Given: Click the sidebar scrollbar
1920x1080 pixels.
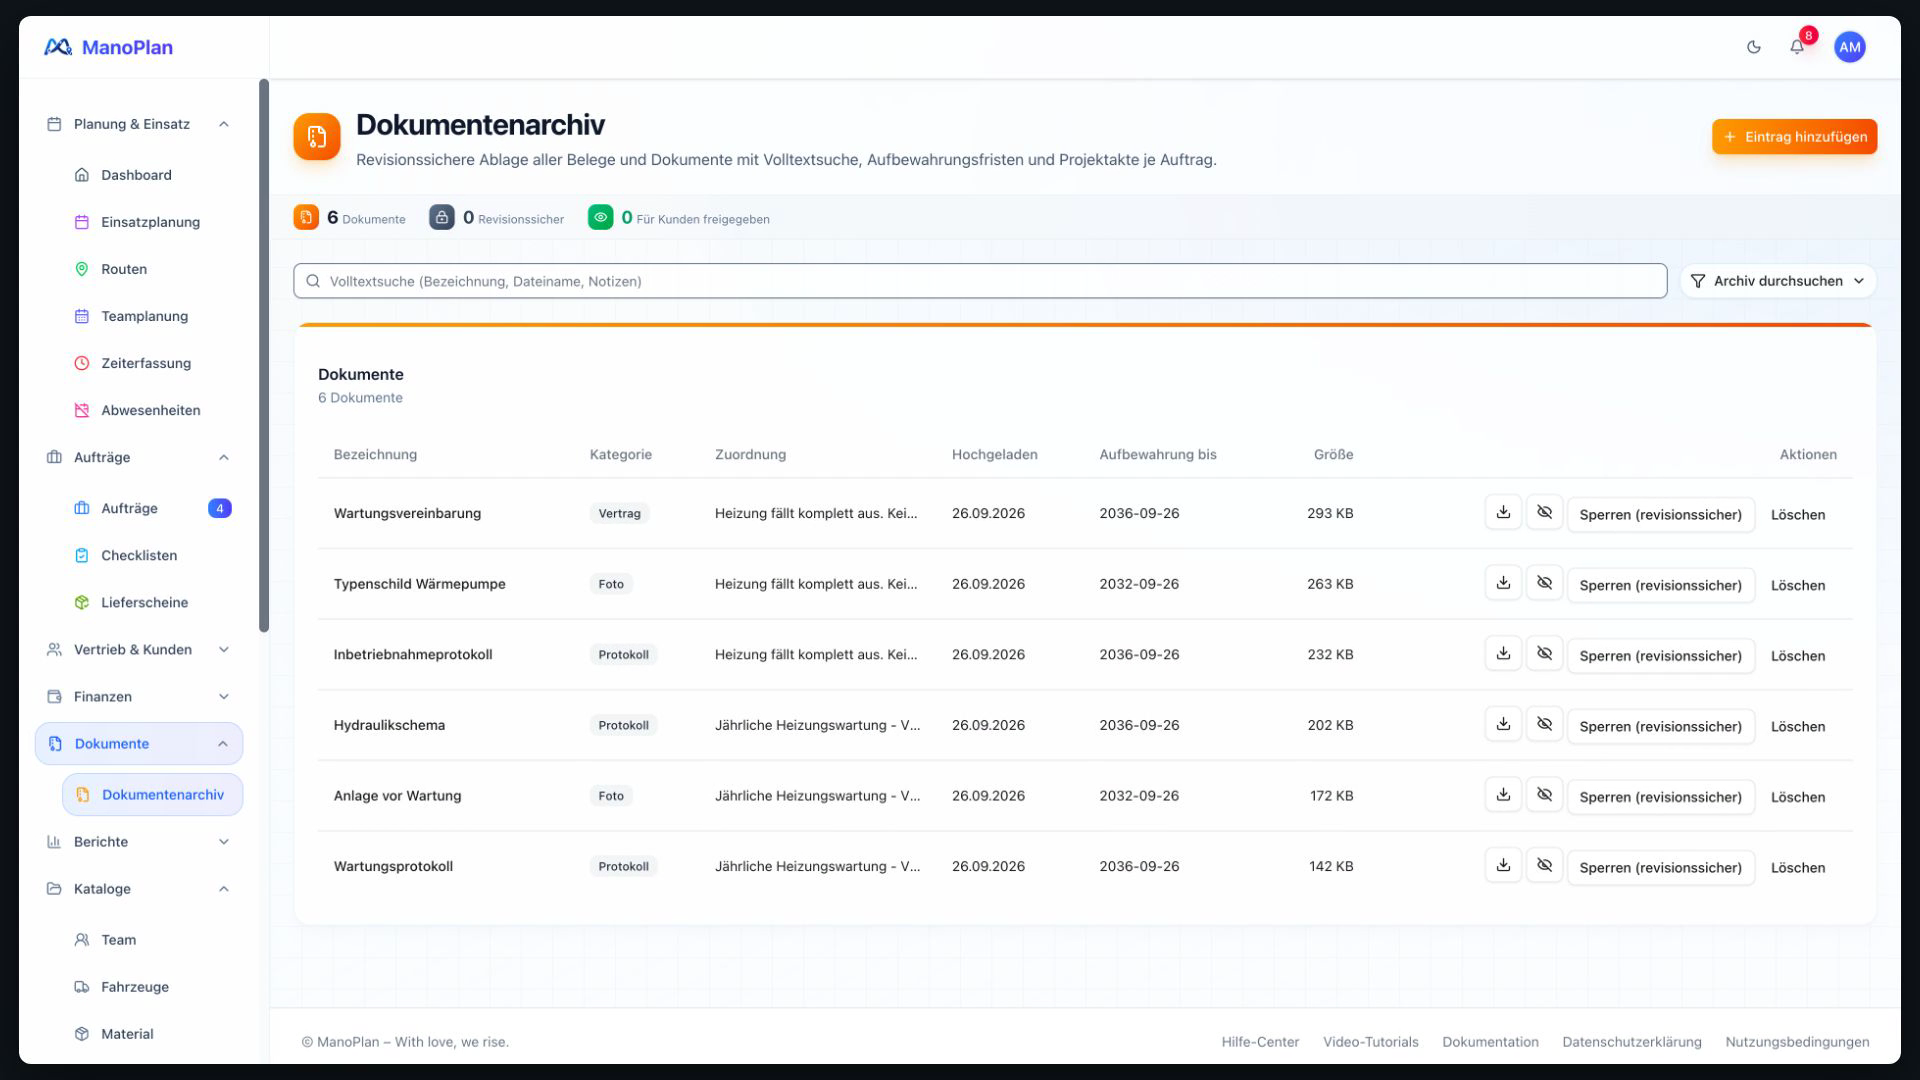Looking at the screenshot, I should pos(264,355).
